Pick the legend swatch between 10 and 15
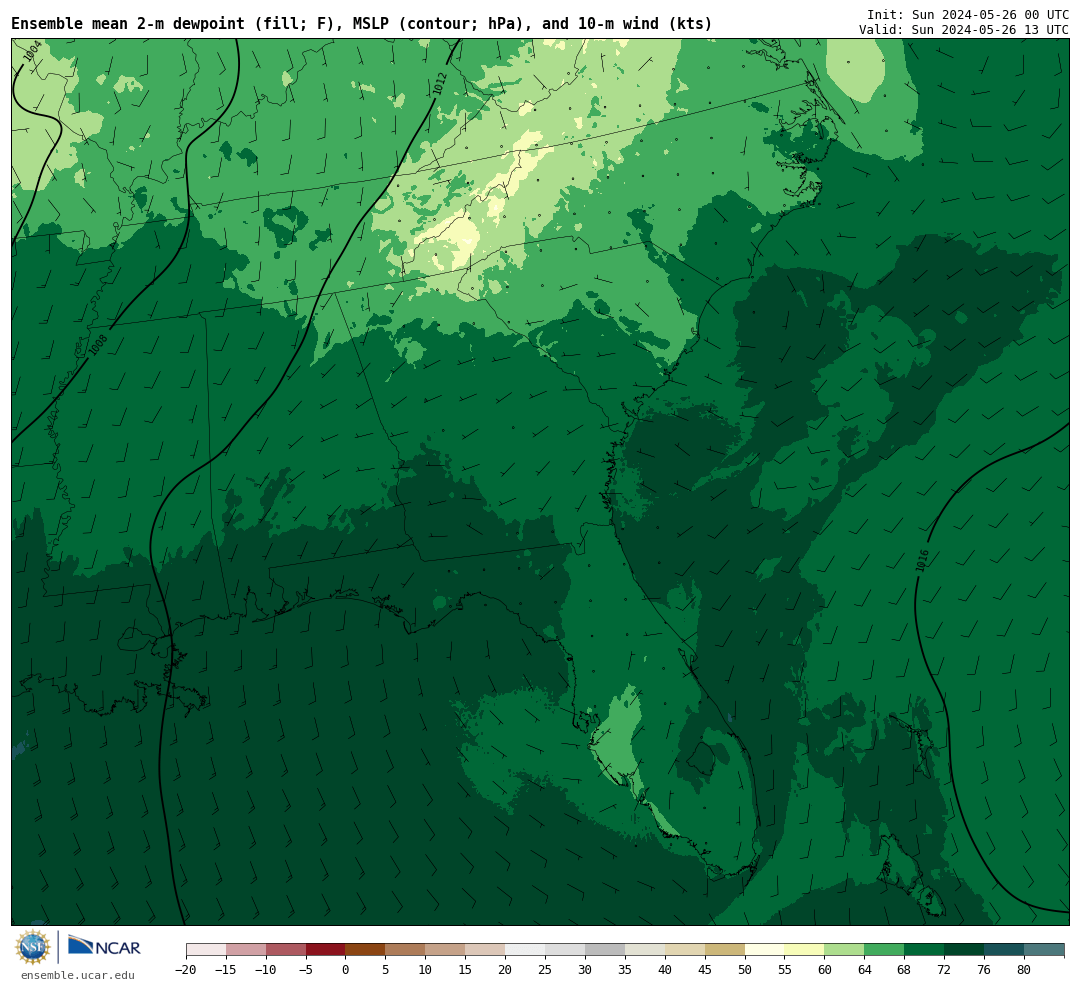The image size is (1080, 988). [x=446, y=949]
